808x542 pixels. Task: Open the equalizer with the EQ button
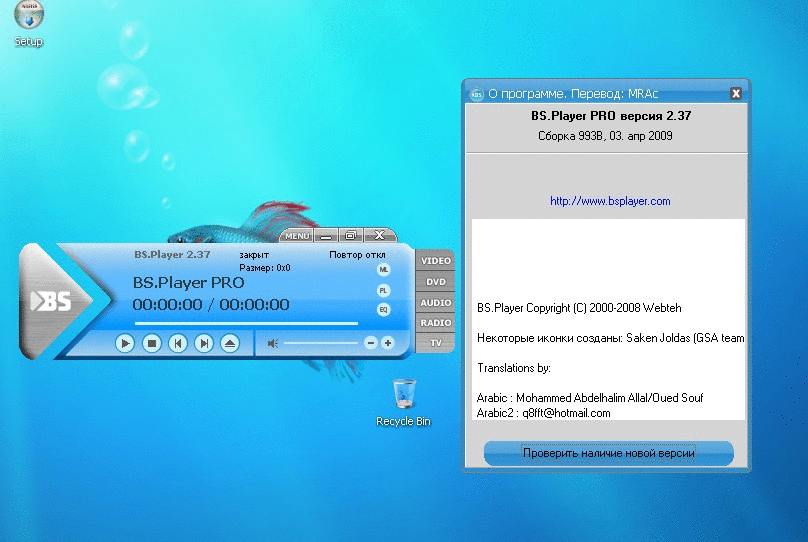pyautogui.click(x=383, y=310)
